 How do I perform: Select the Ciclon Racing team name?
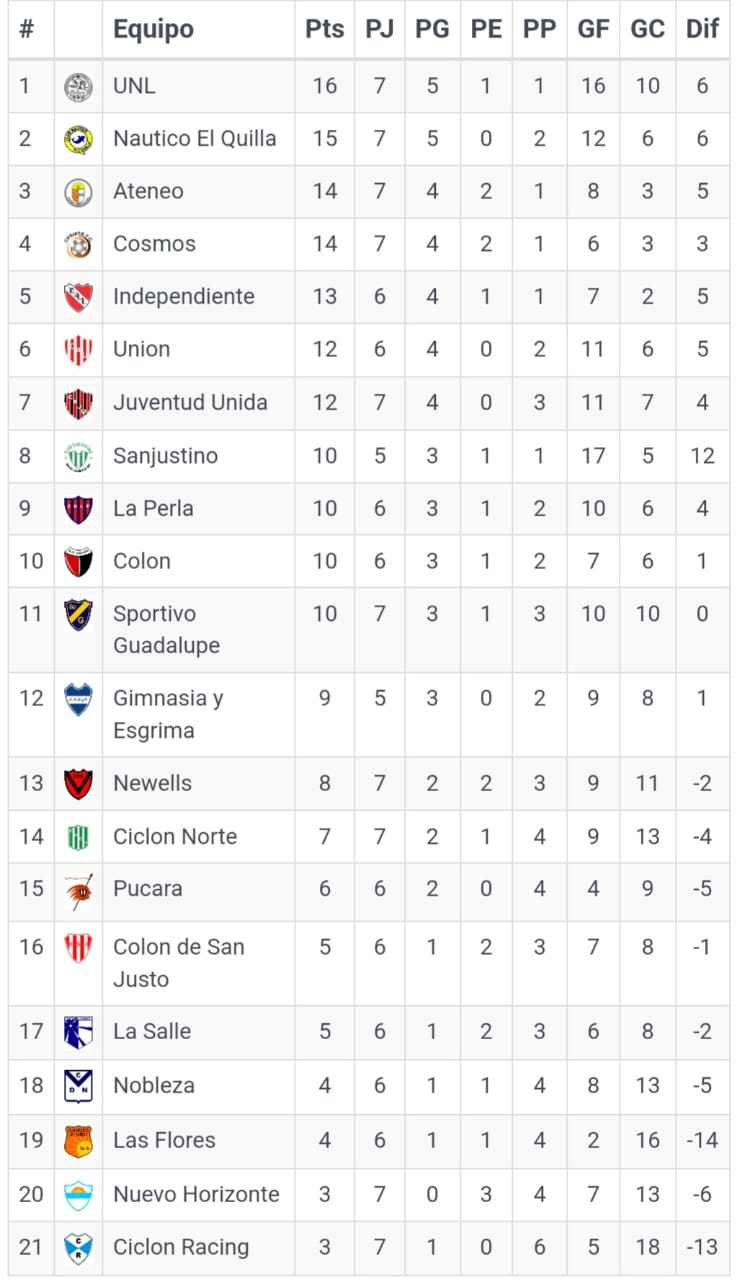181,1247
